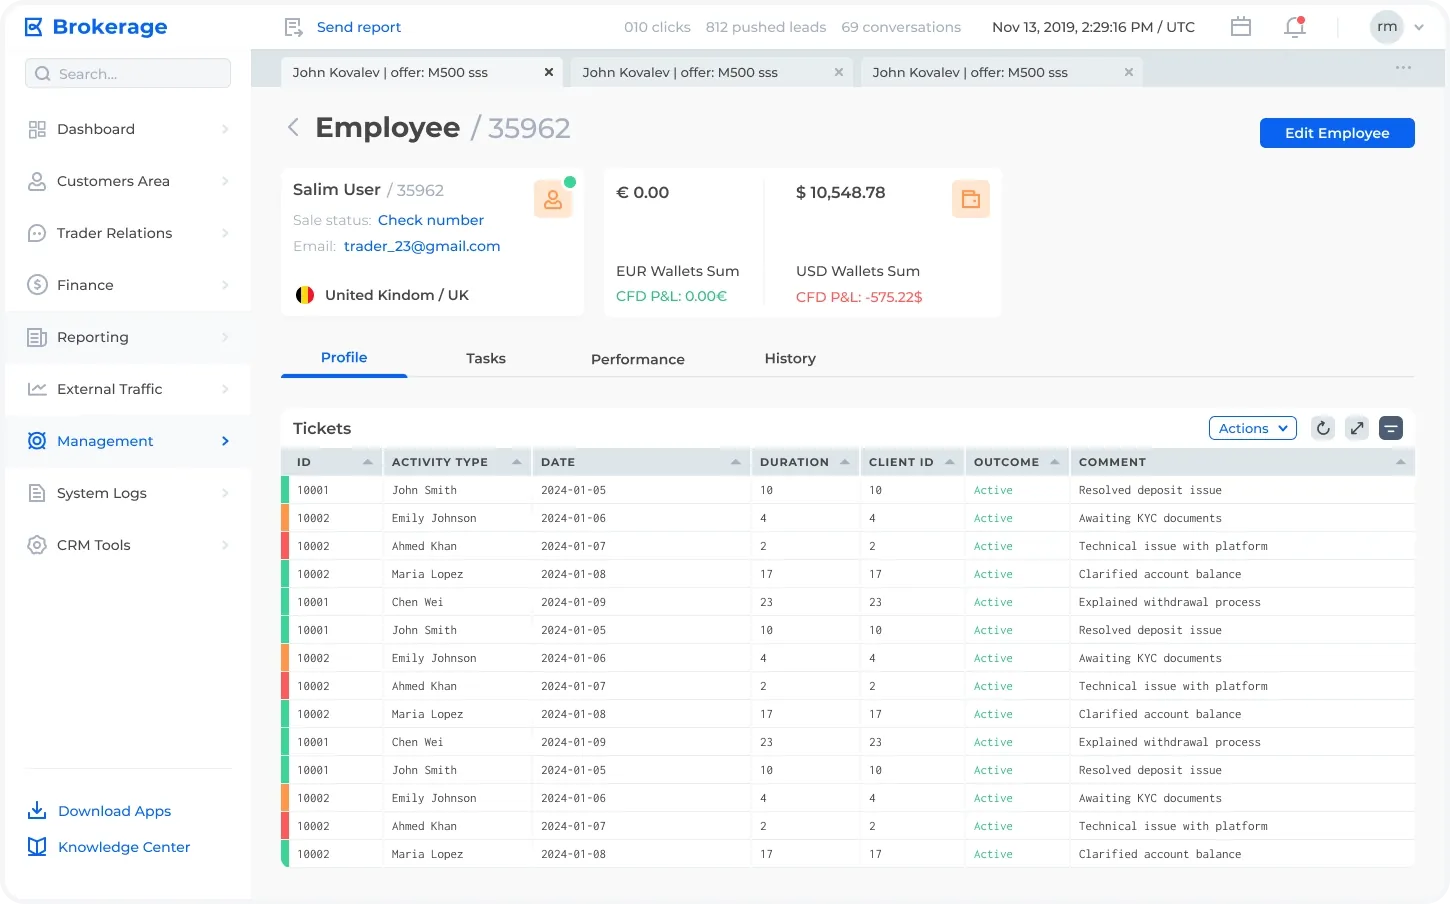Viewport: 1450px width, 904px height.
Task: Click the Brokerage logo icon
Action: tap(34, 27)
